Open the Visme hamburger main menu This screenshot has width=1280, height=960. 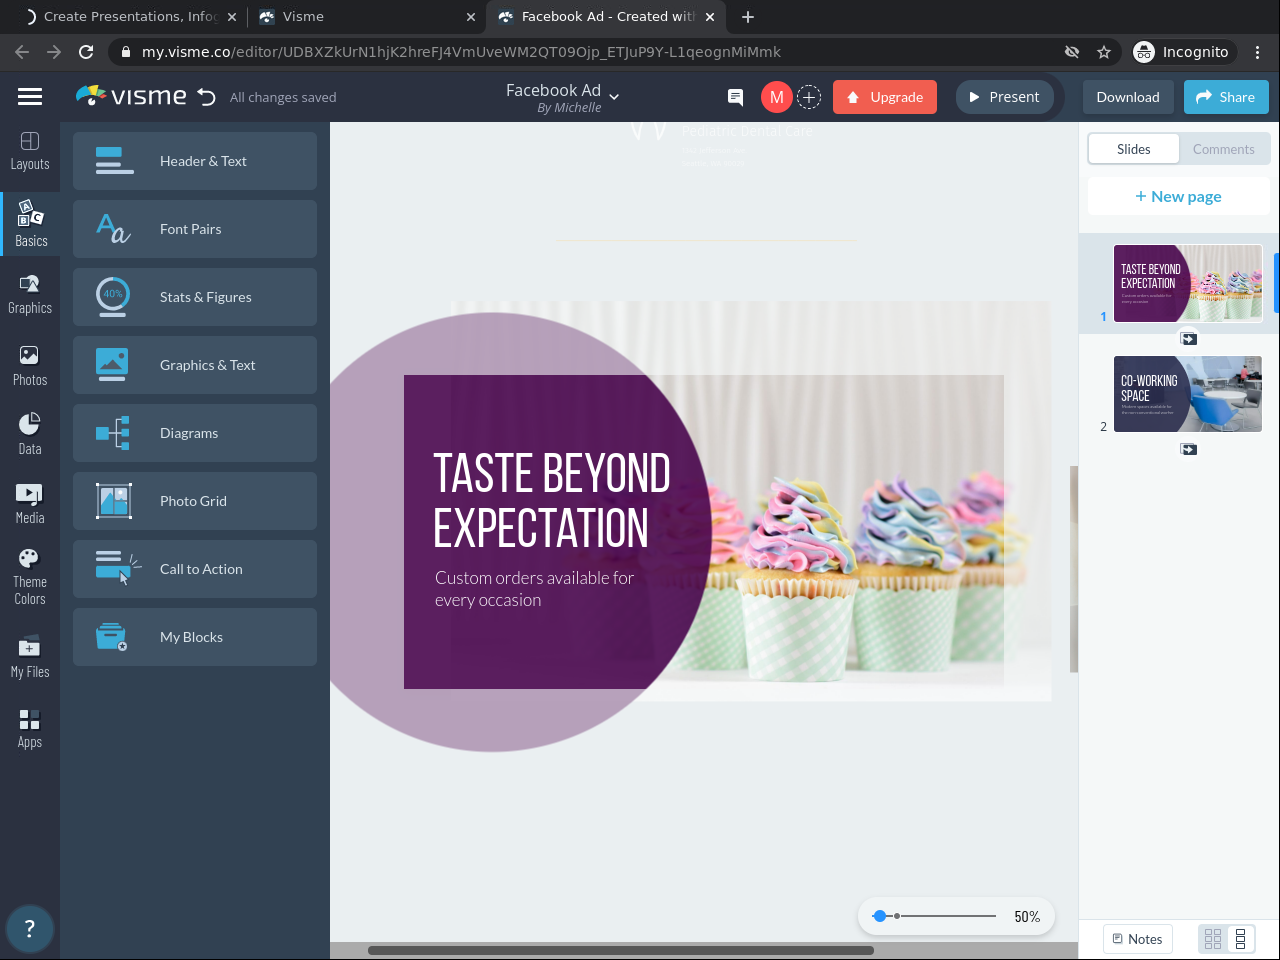[30, 97]
